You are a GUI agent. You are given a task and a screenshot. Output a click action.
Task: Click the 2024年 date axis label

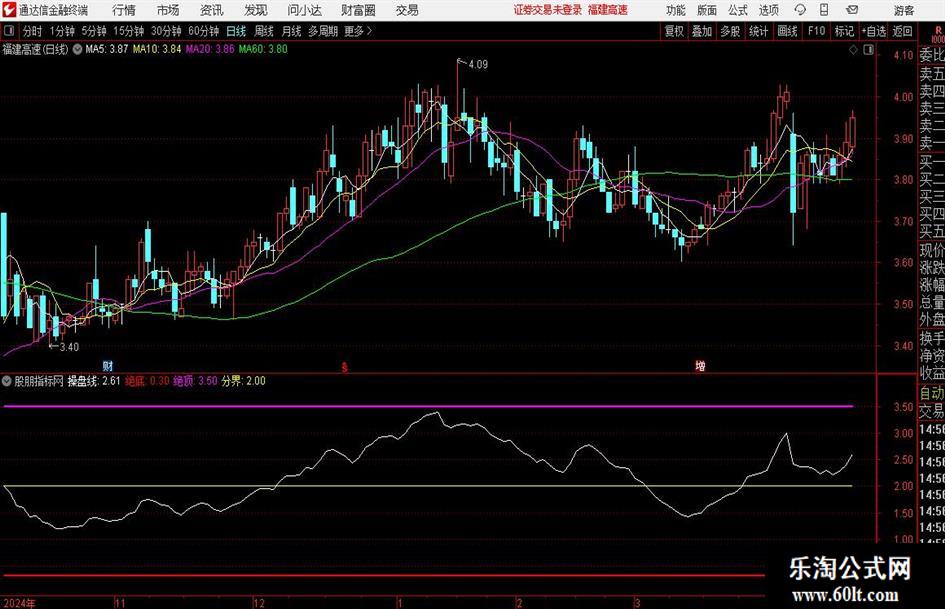(x=18, y=603)
